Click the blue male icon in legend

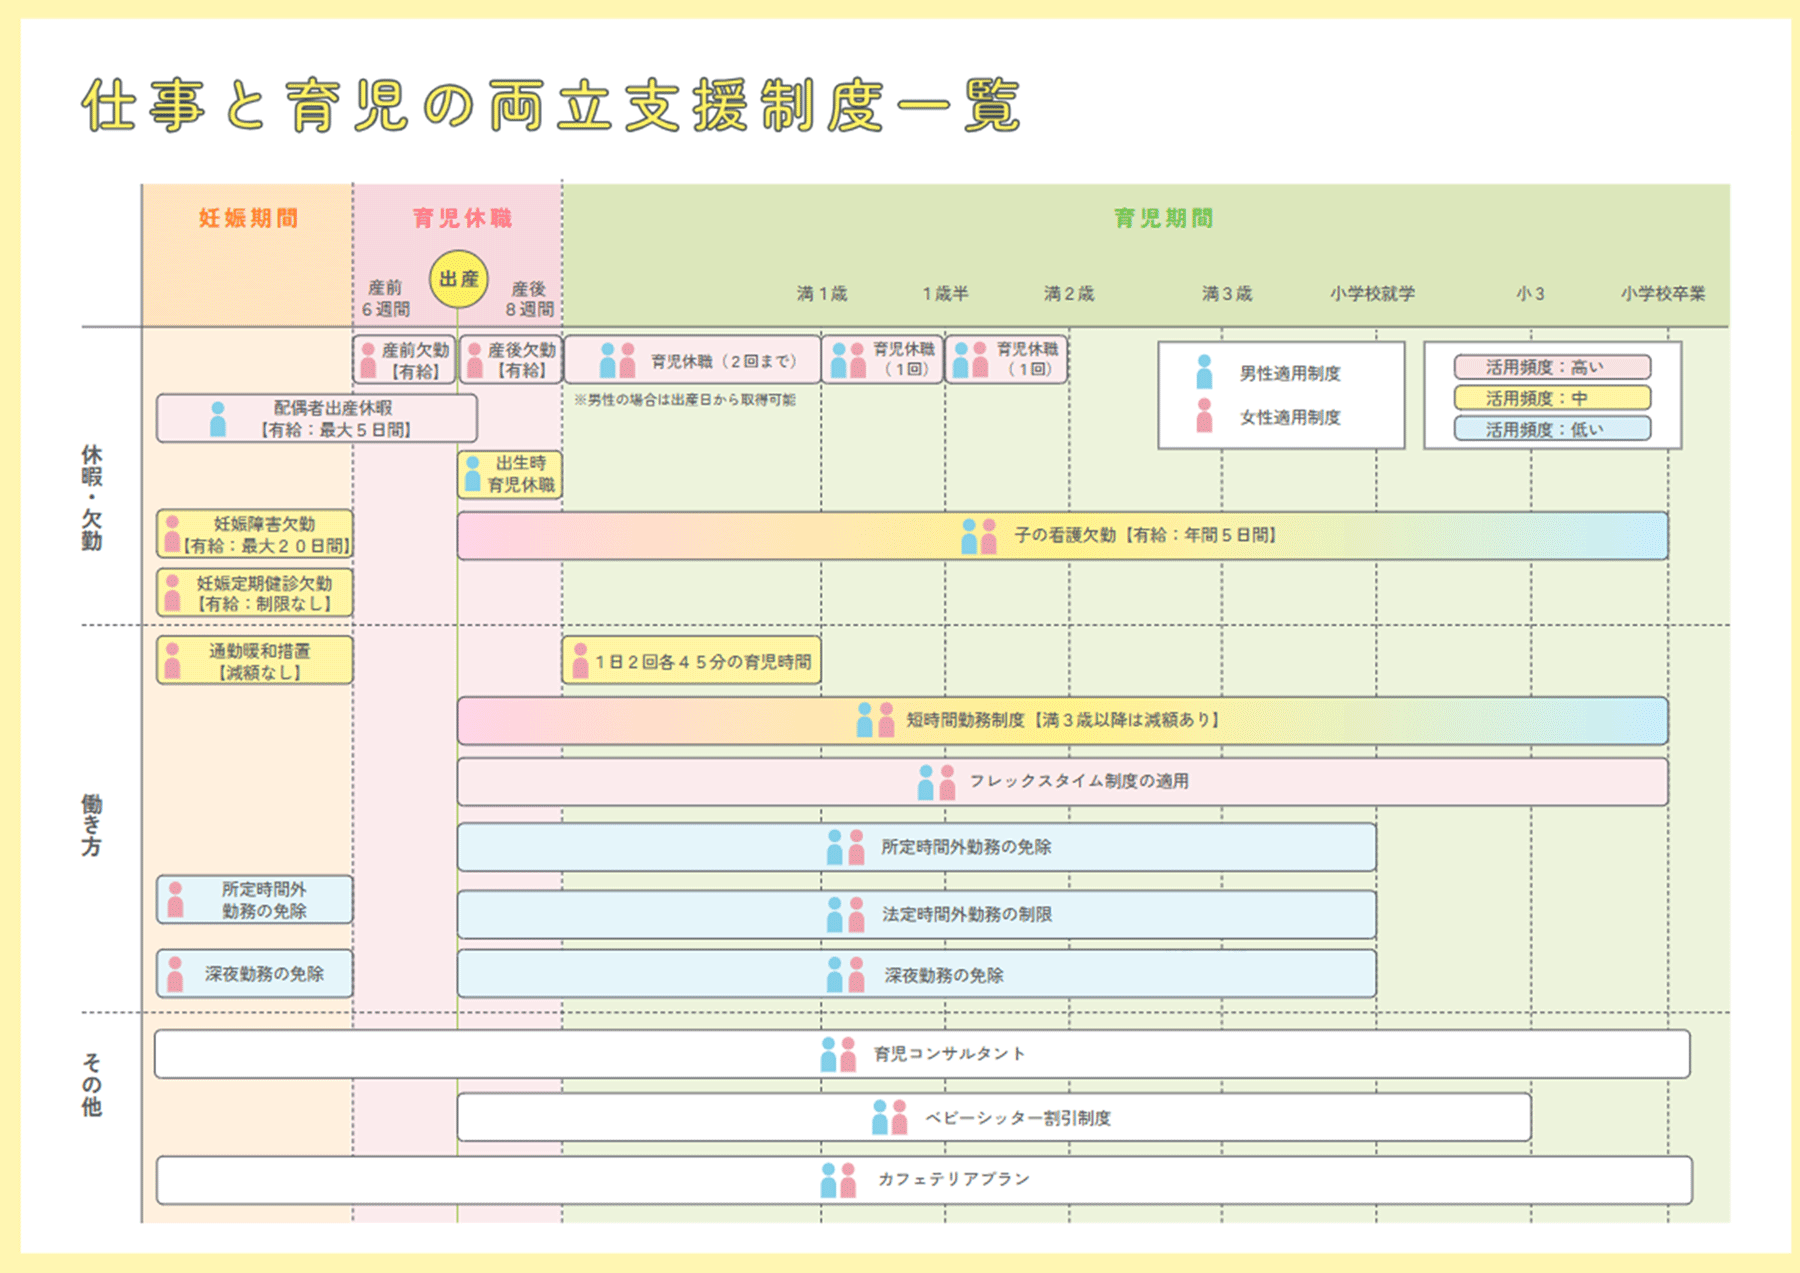point(1204,372)
